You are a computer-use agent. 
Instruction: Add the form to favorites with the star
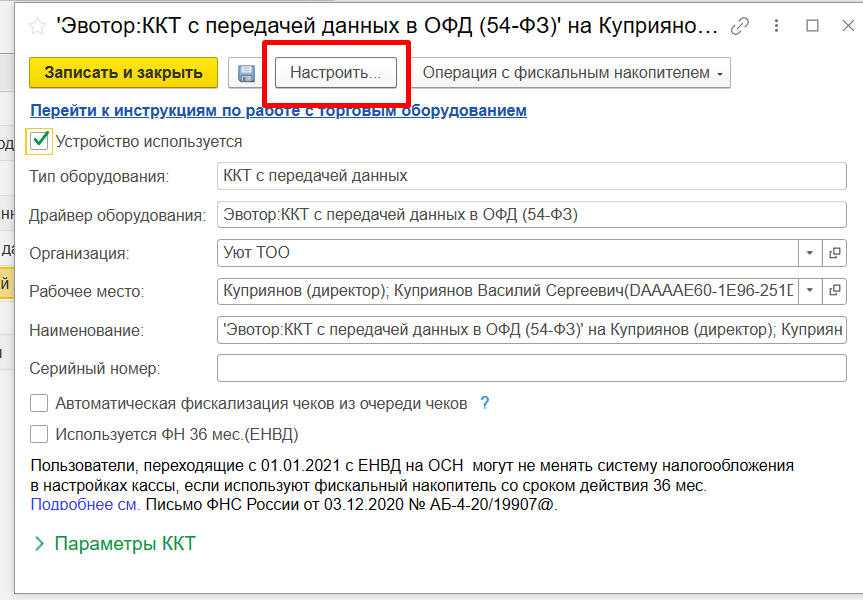click(x=39, y=26)
